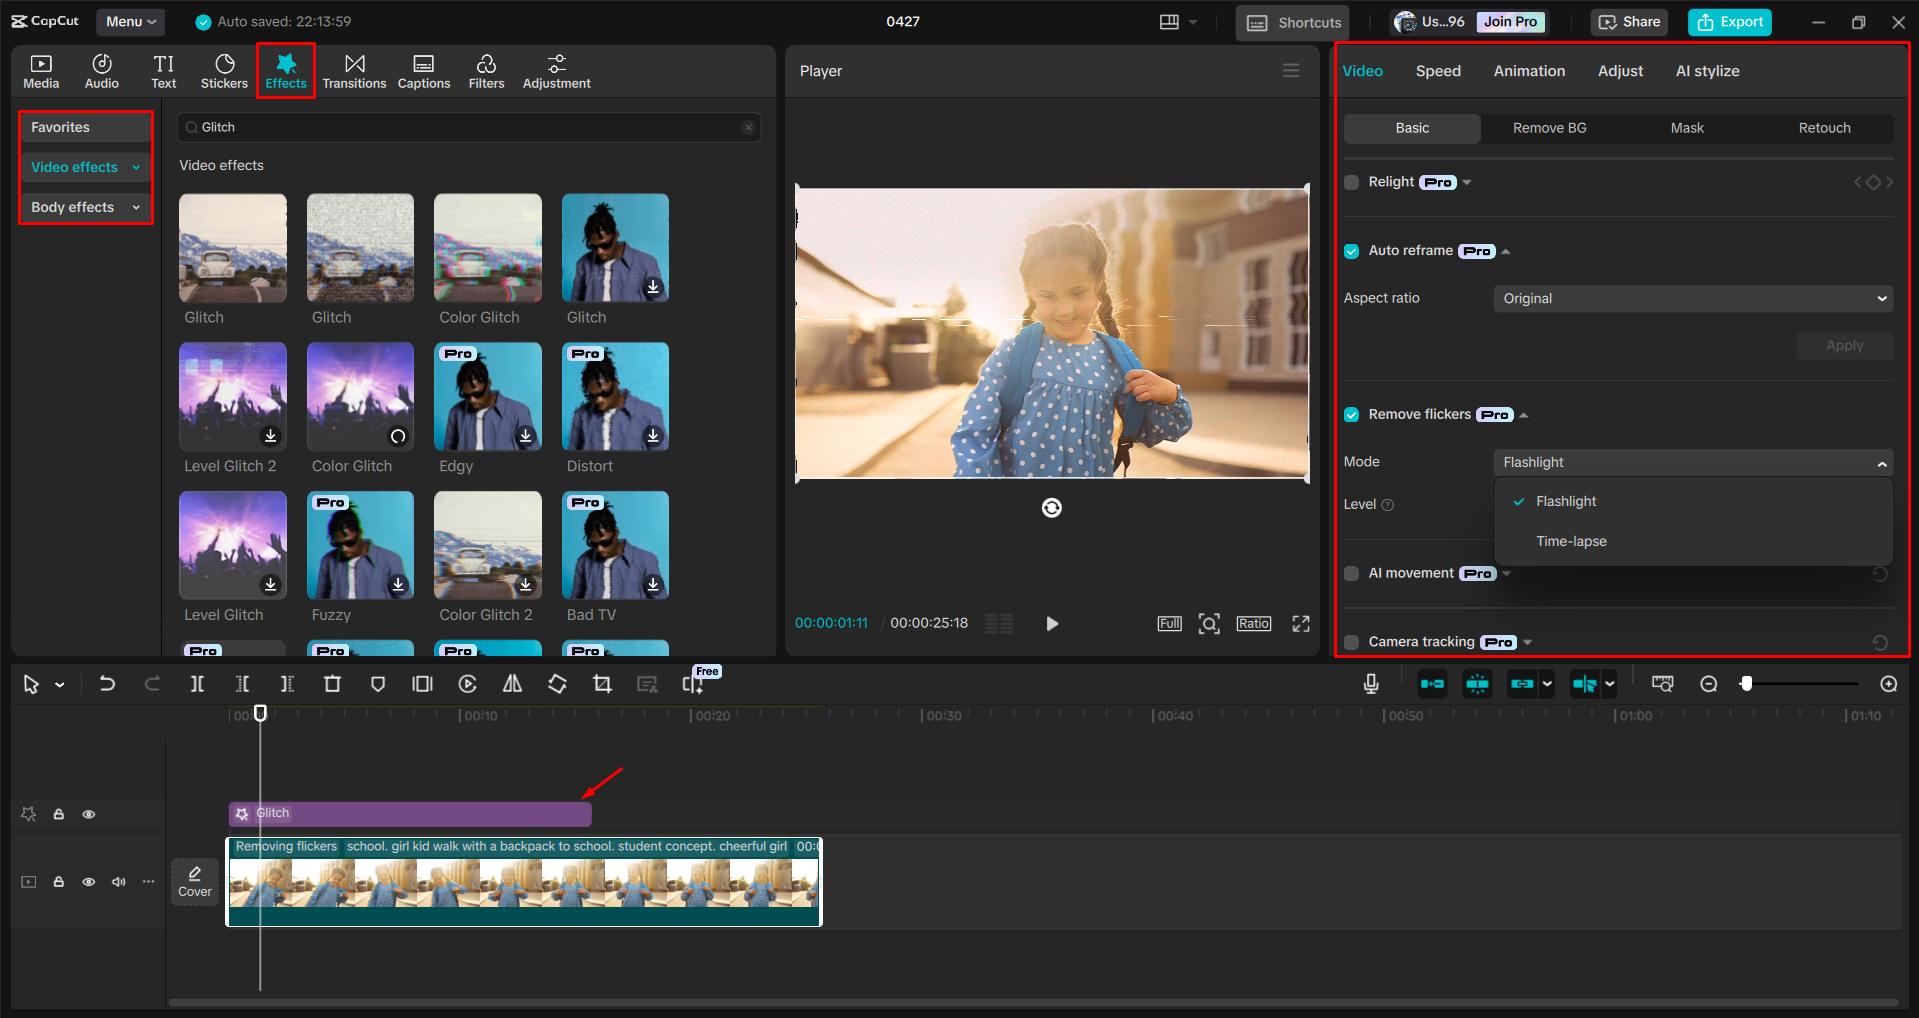Select the Crop tool above the timeline
This screenshot has width=1919, height=1018.
point(602,684)
